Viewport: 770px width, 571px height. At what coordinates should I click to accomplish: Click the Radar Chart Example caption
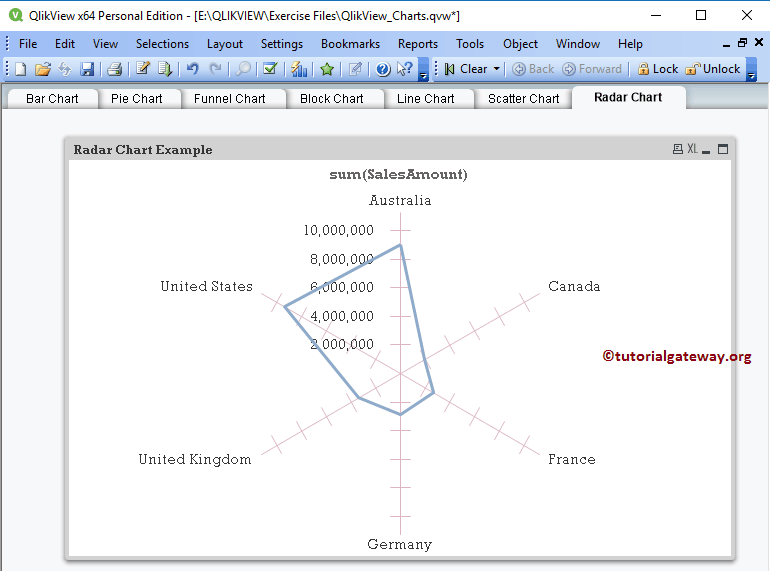[143, 150]
